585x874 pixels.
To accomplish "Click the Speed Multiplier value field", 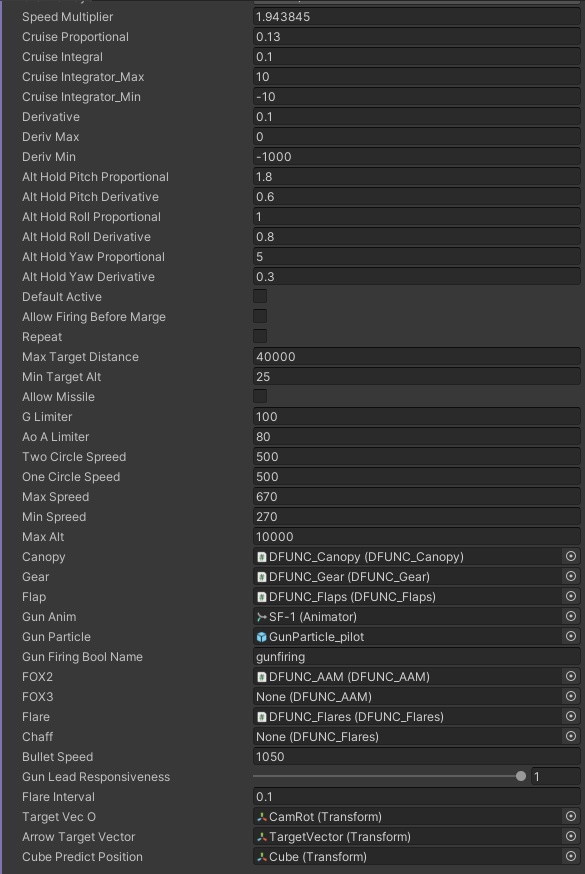I will 417,17.
